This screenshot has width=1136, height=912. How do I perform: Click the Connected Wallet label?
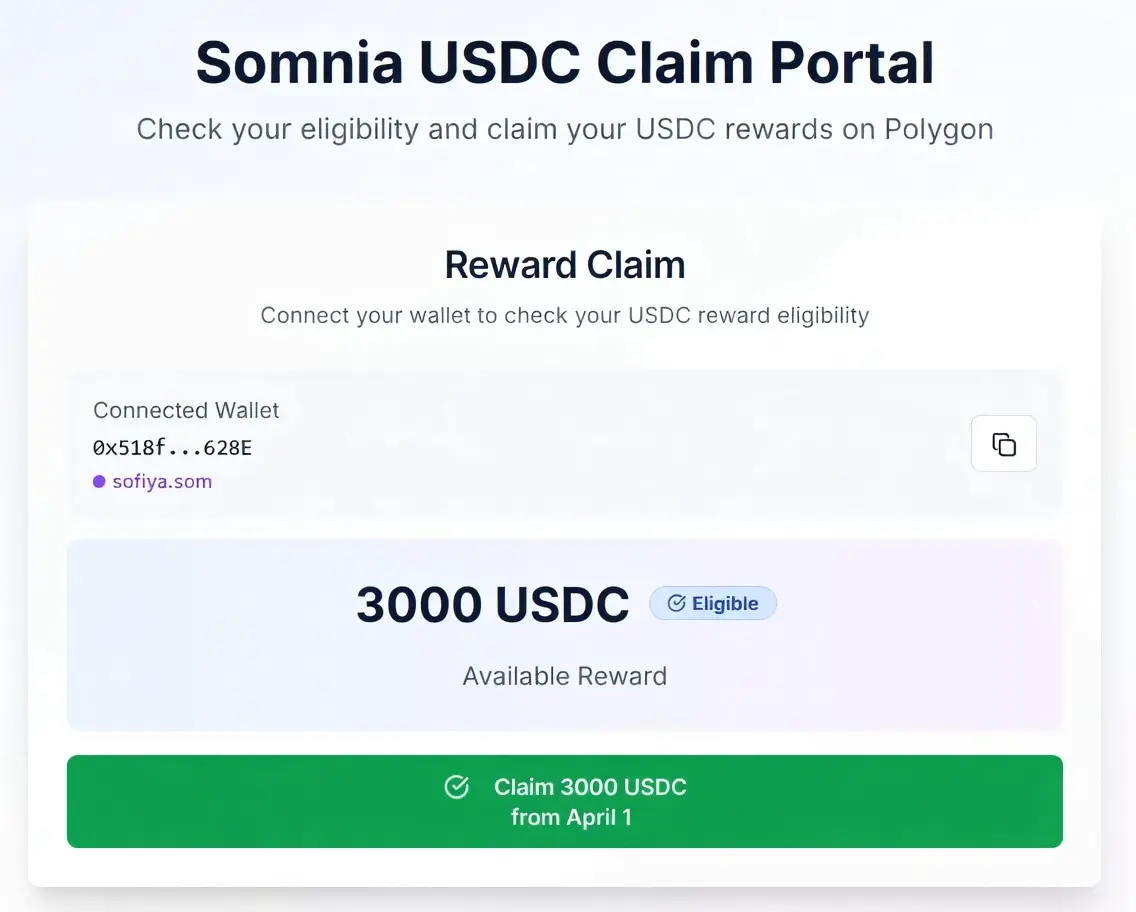pyautogui.click(x=186, y=410)
